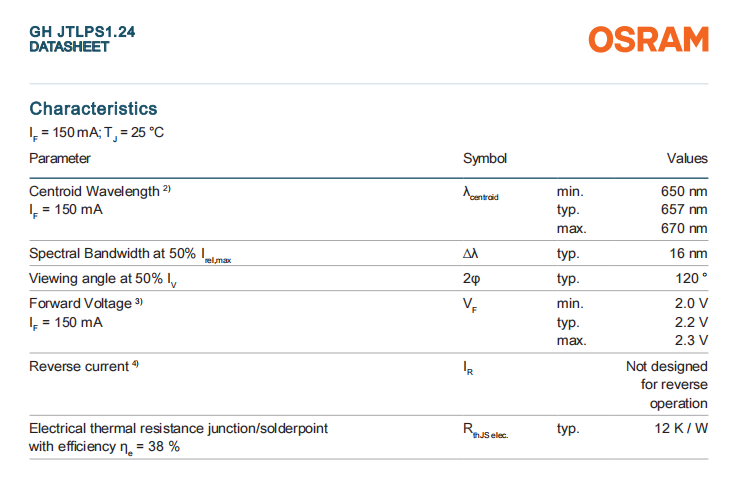Click the 120° viewing angle value

pos(690,278)
